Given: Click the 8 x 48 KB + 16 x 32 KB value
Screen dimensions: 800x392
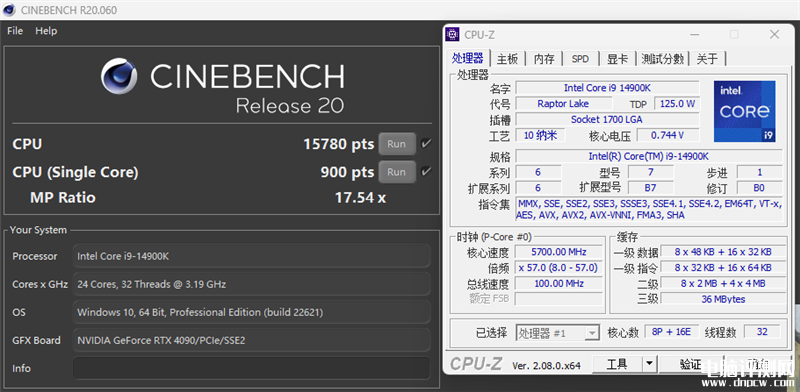Looking at the screenshot, I should [723, 252].
